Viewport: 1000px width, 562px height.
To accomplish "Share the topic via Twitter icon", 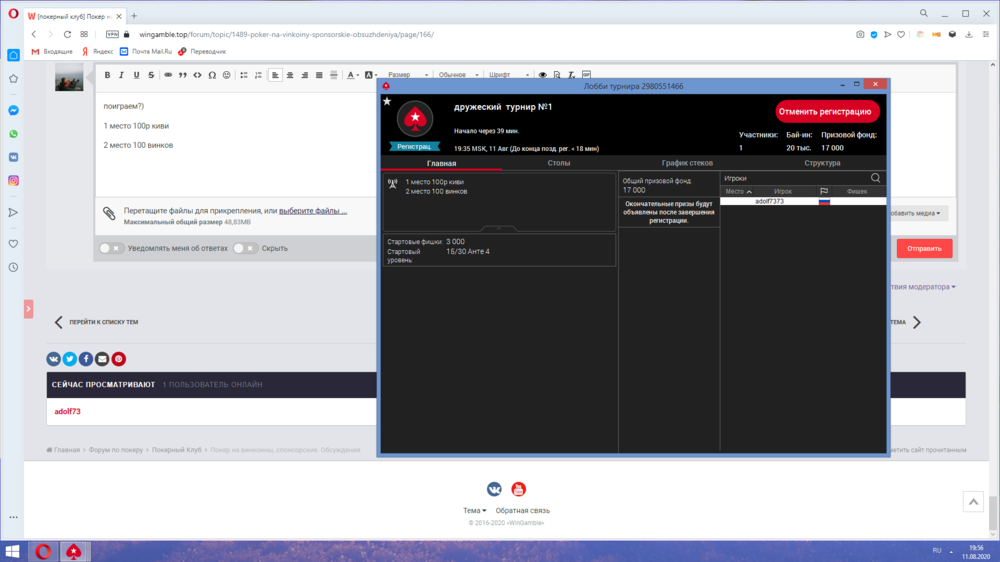I will [x=70, y=359].
